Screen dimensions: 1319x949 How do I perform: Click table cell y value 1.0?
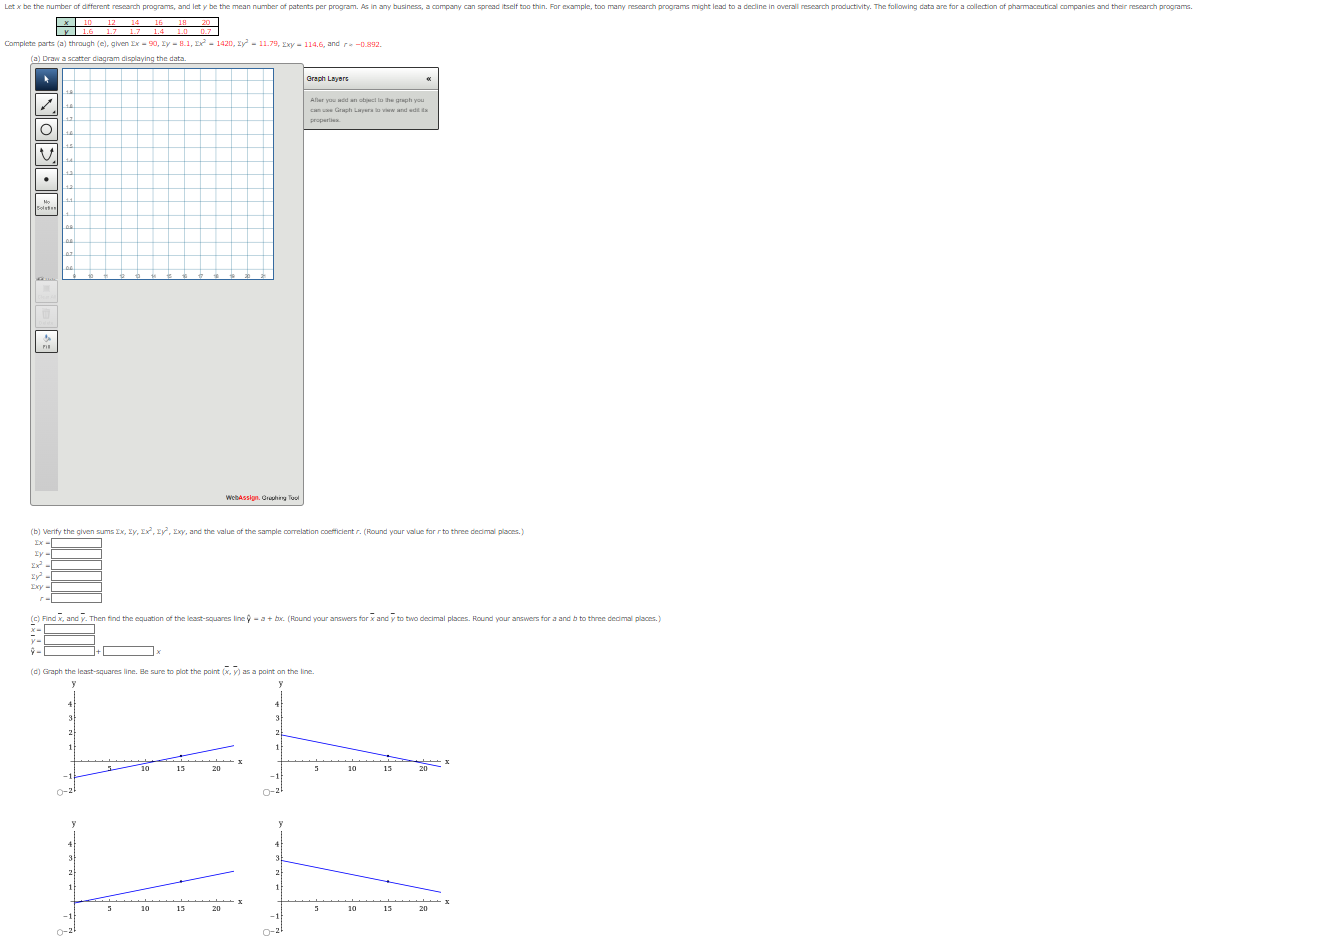(x=182, y=31)
